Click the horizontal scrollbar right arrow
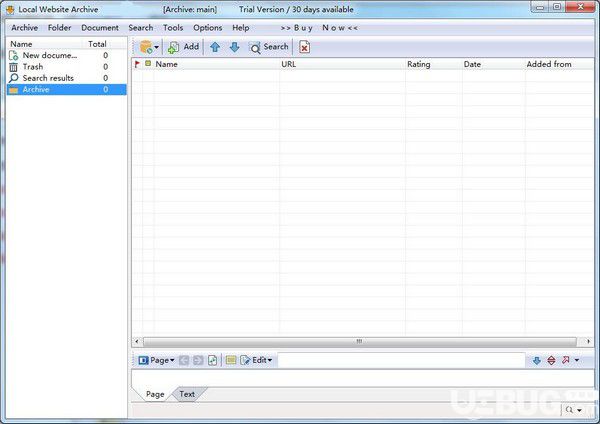Screen dimensions: 600x424 click(589, 341)
